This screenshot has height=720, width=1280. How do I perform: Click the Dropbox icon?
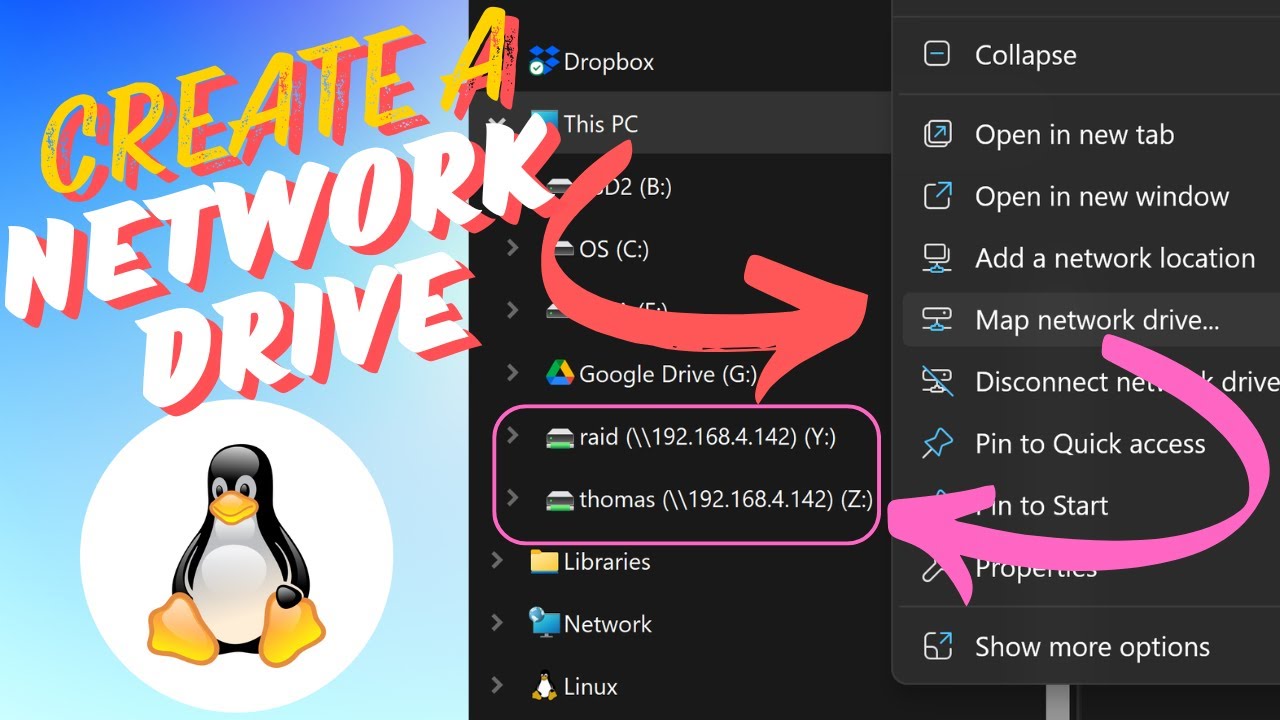pyautogui.click(x=543, y=62)
